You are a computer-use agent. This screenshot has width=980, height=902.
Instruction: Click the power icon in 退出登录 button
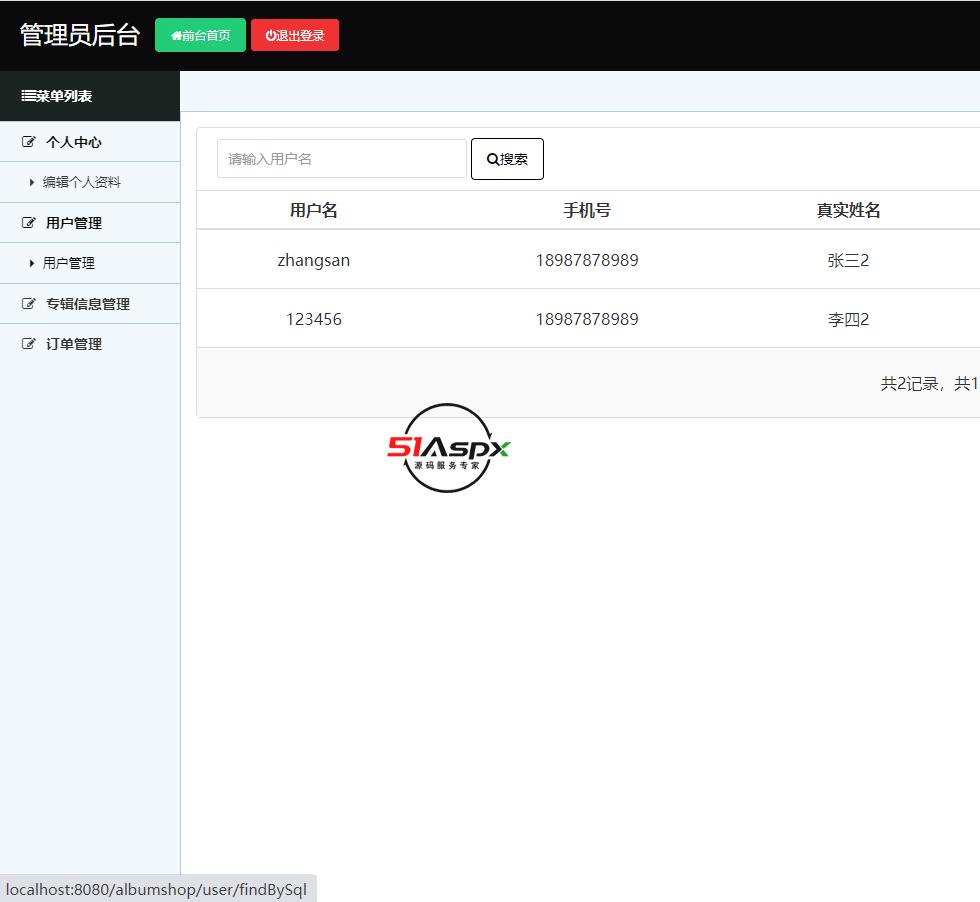pyautogui.click(x=271, y=36)
